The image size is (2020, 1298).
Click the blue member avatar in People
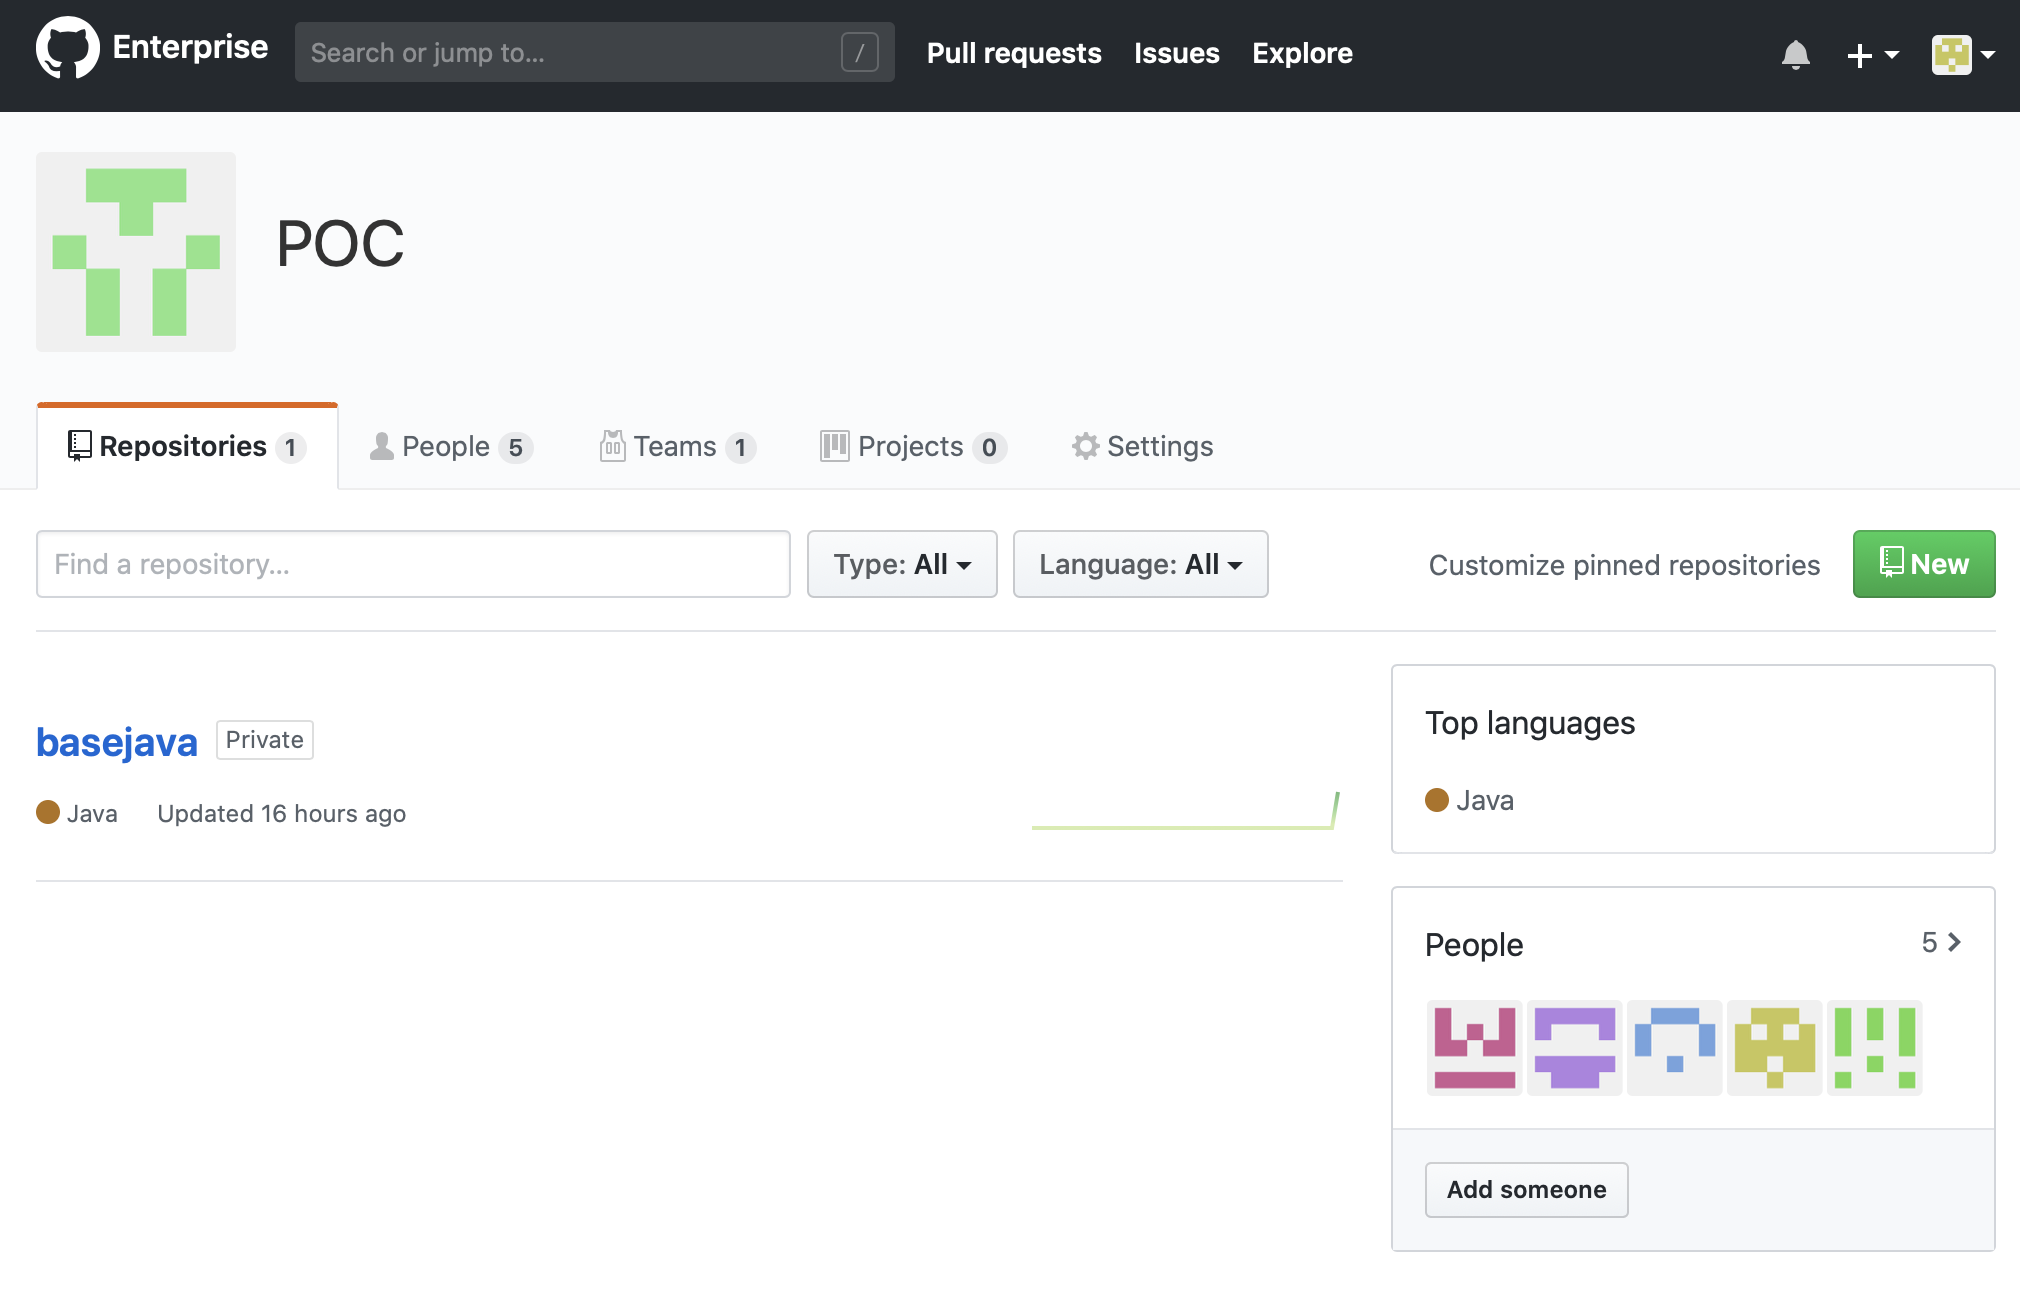coord(1674,1047)
